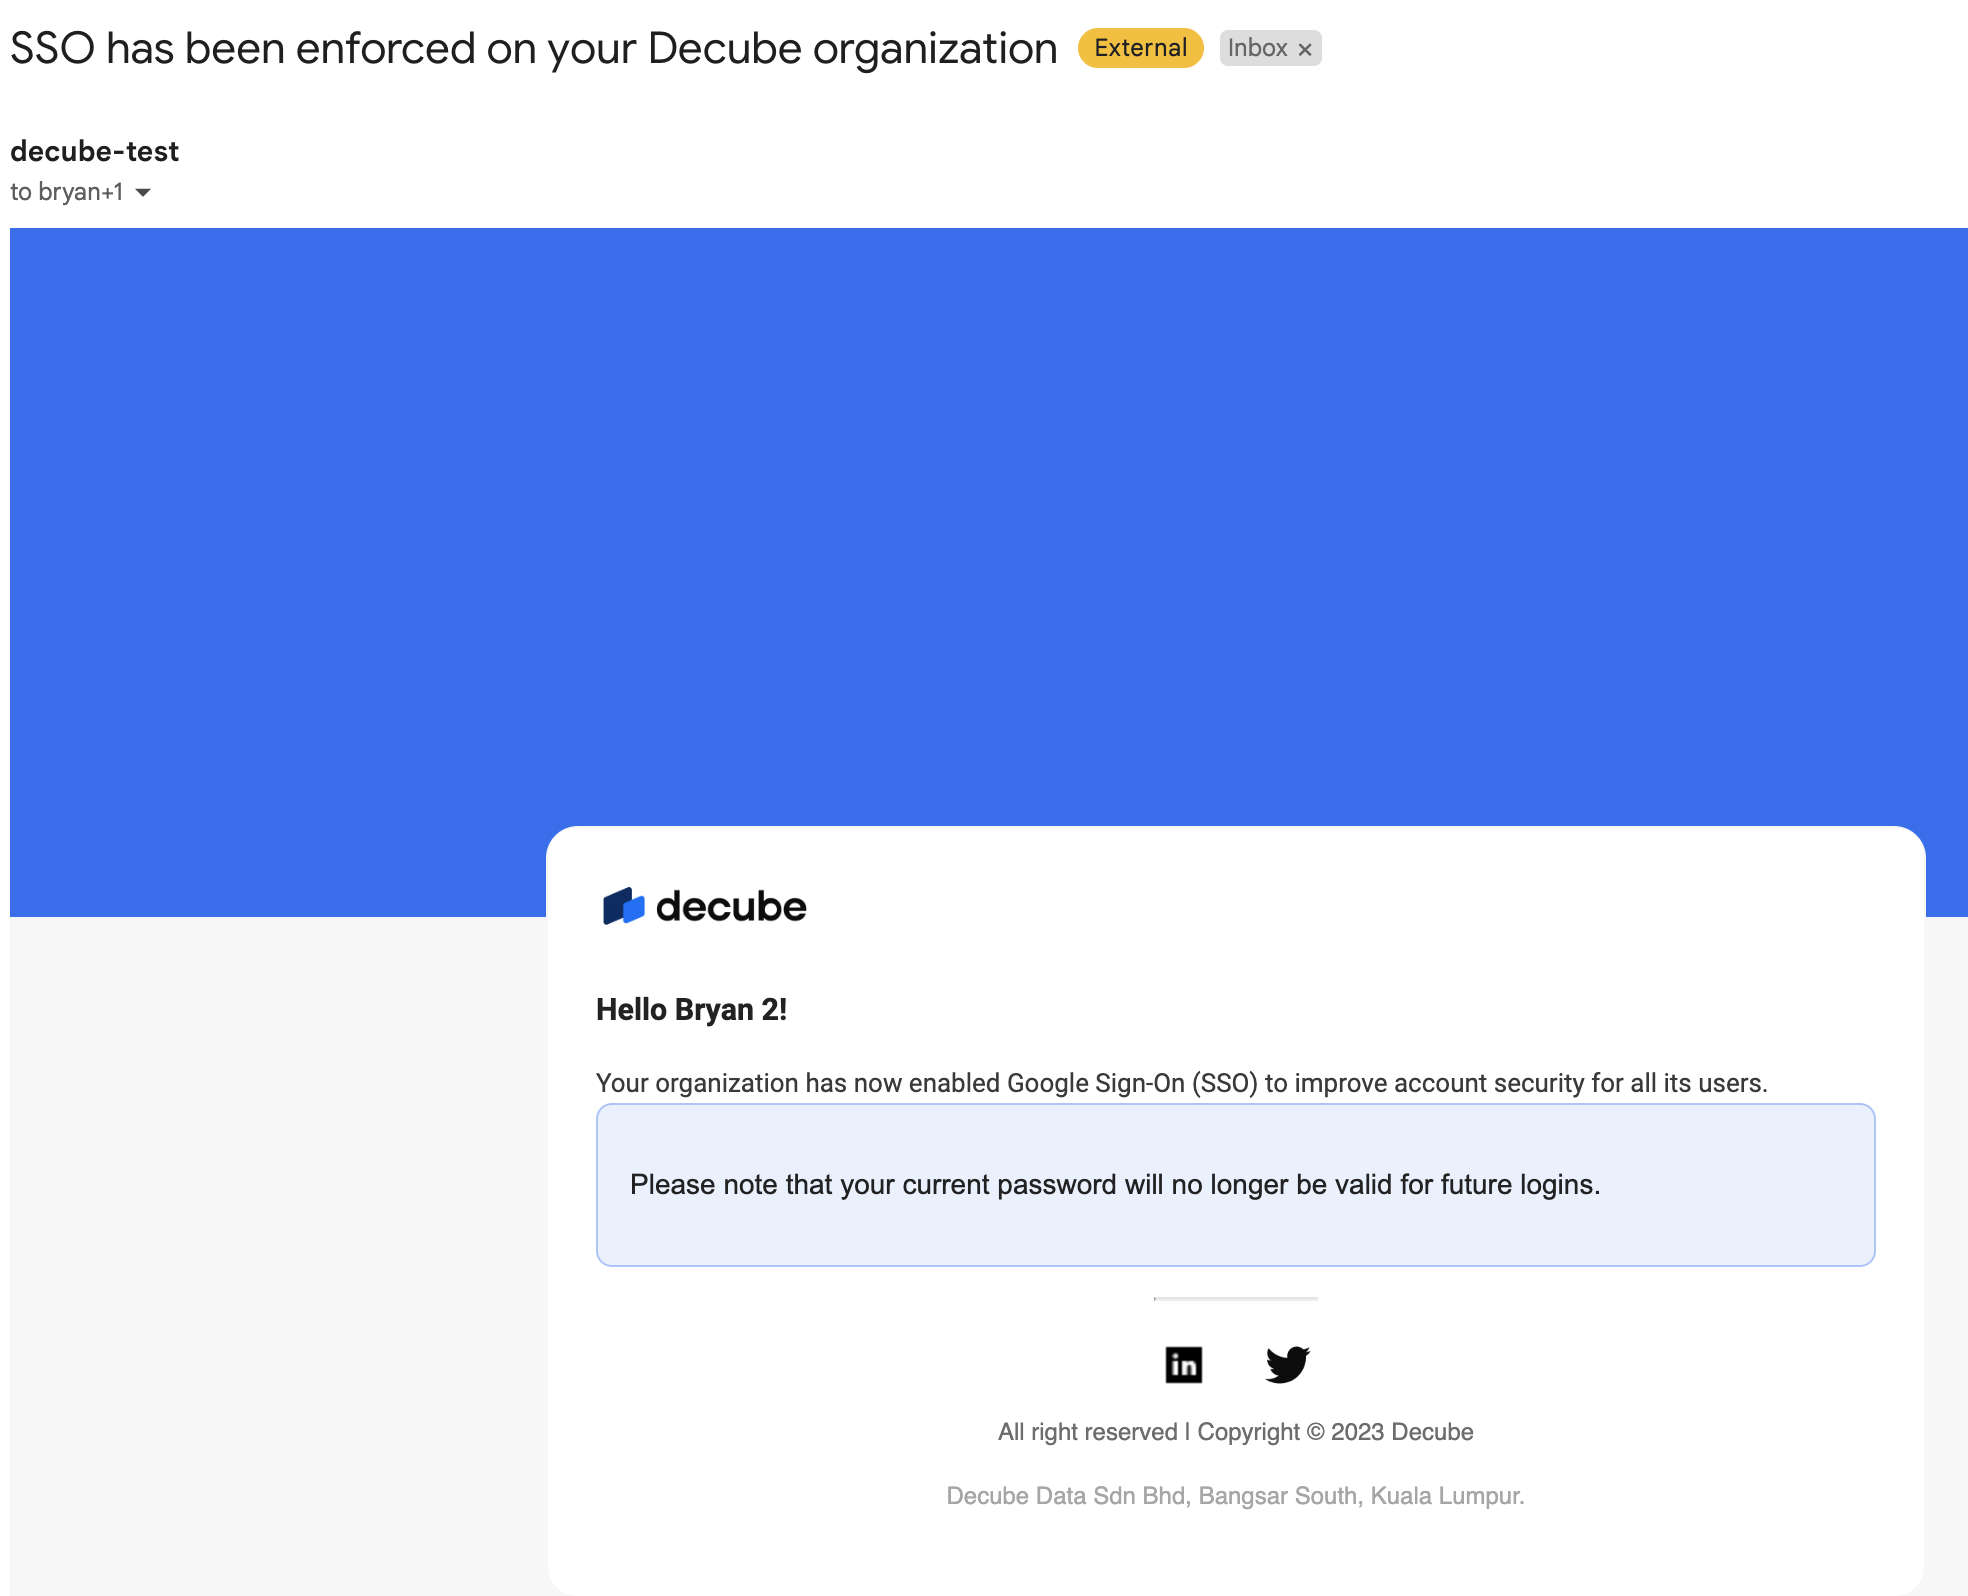Click the email subject about SSO enforcement
Image resolution: width=1968 pixels, height=1596 pixels.
533,48
